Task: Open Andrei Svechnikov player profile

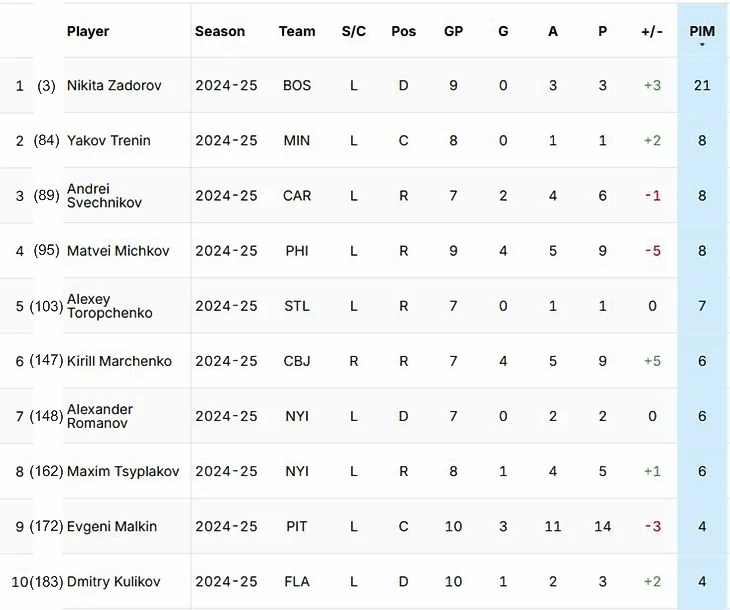Action: (104, 195)
